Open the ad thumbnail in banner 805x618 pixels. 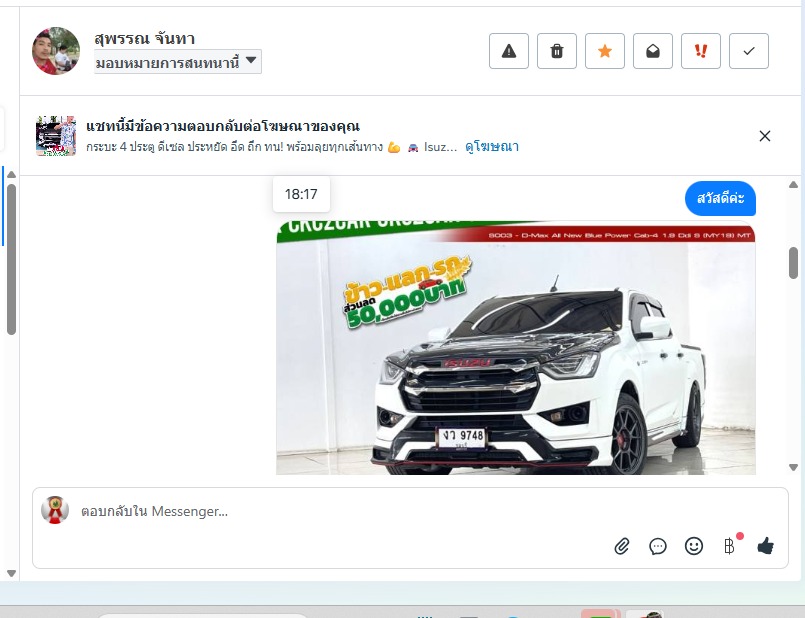pyautogui.click(x=56, y=136)
